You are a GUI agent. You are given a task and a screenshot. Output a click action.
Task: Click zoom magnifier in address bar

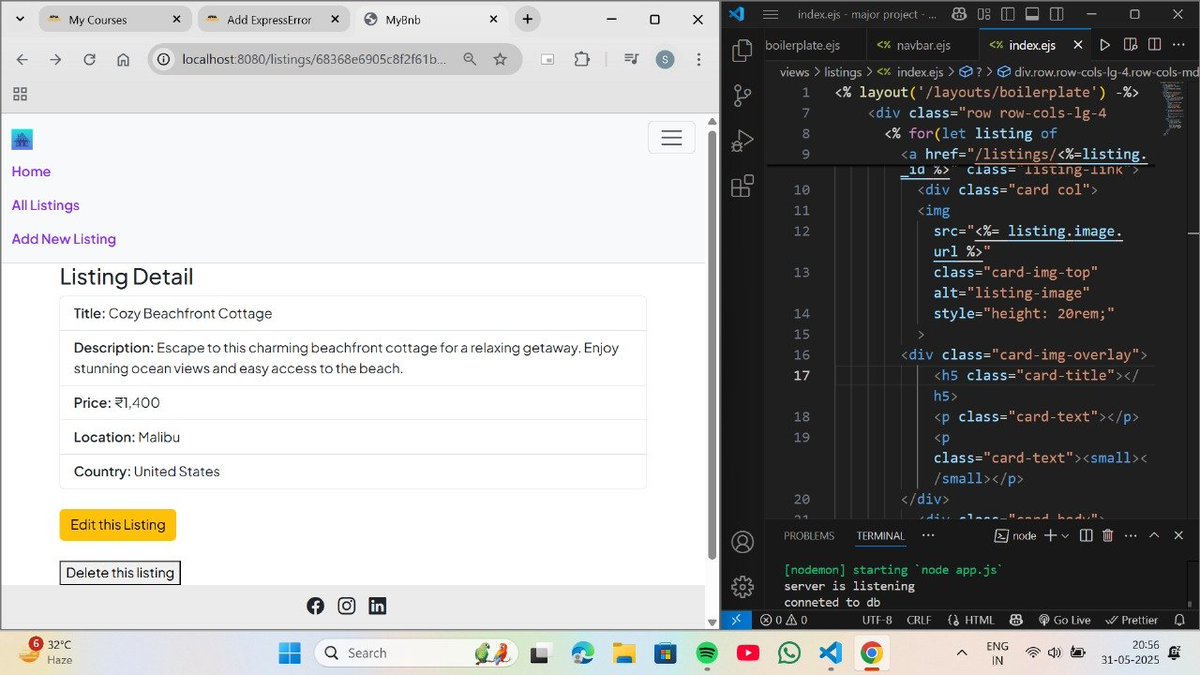point(469,60)
